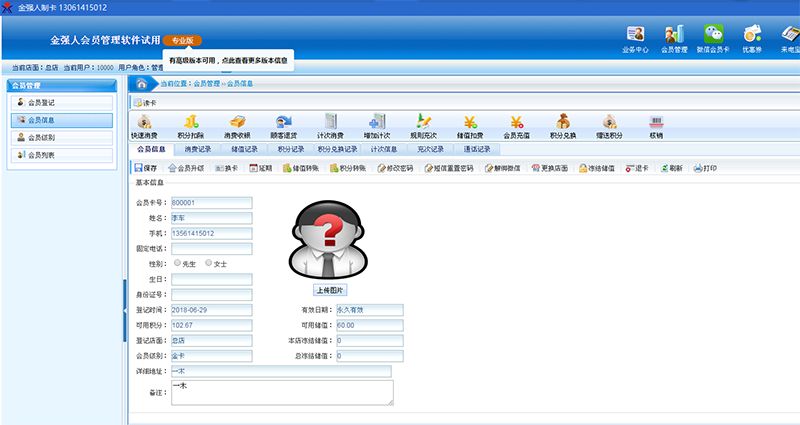Screen dimensions: 800x425
Task: Click the empty 生日 birthday field
Action: (x=212, y=279)
